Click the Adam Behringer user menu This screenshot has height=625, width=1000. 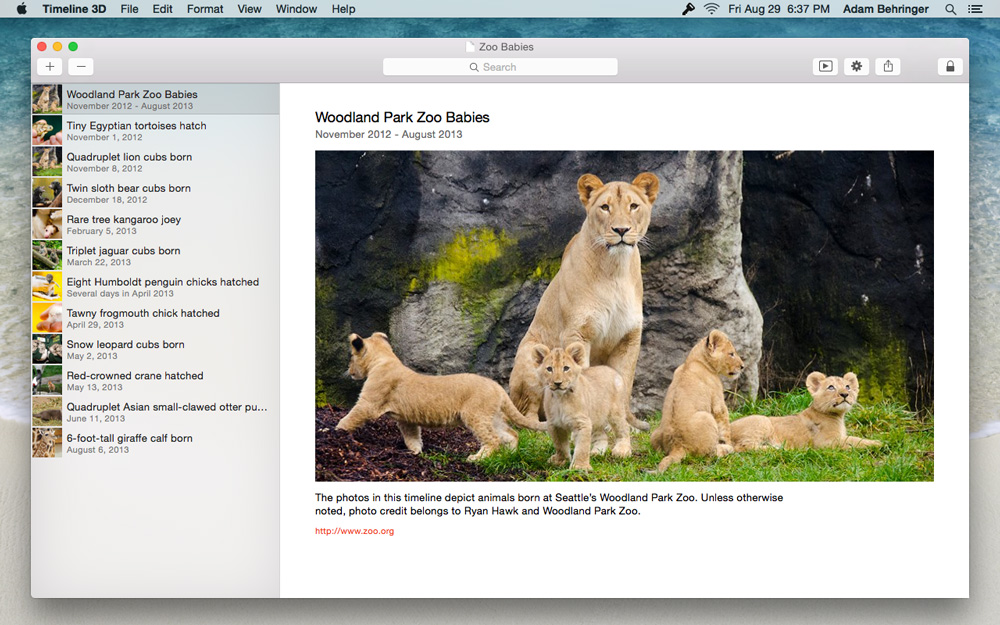coord(885,9)
